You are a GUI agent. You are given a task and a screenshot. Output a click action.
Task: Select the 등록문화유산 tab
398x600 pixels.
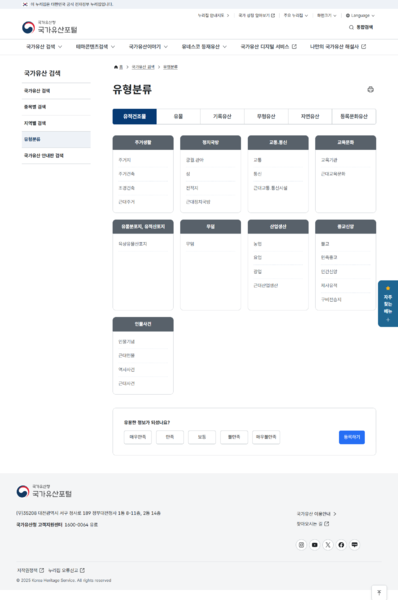click(x=354, y=116)
